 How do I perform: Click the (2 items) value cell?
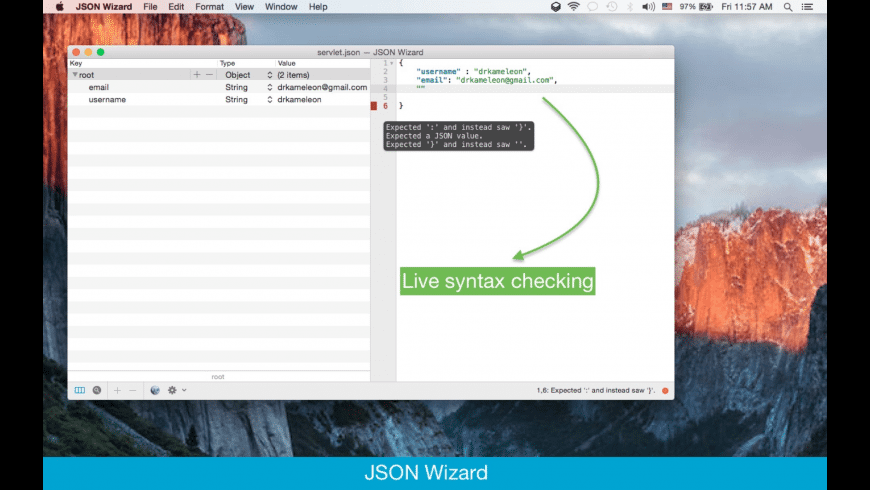(x=293, y=75)
